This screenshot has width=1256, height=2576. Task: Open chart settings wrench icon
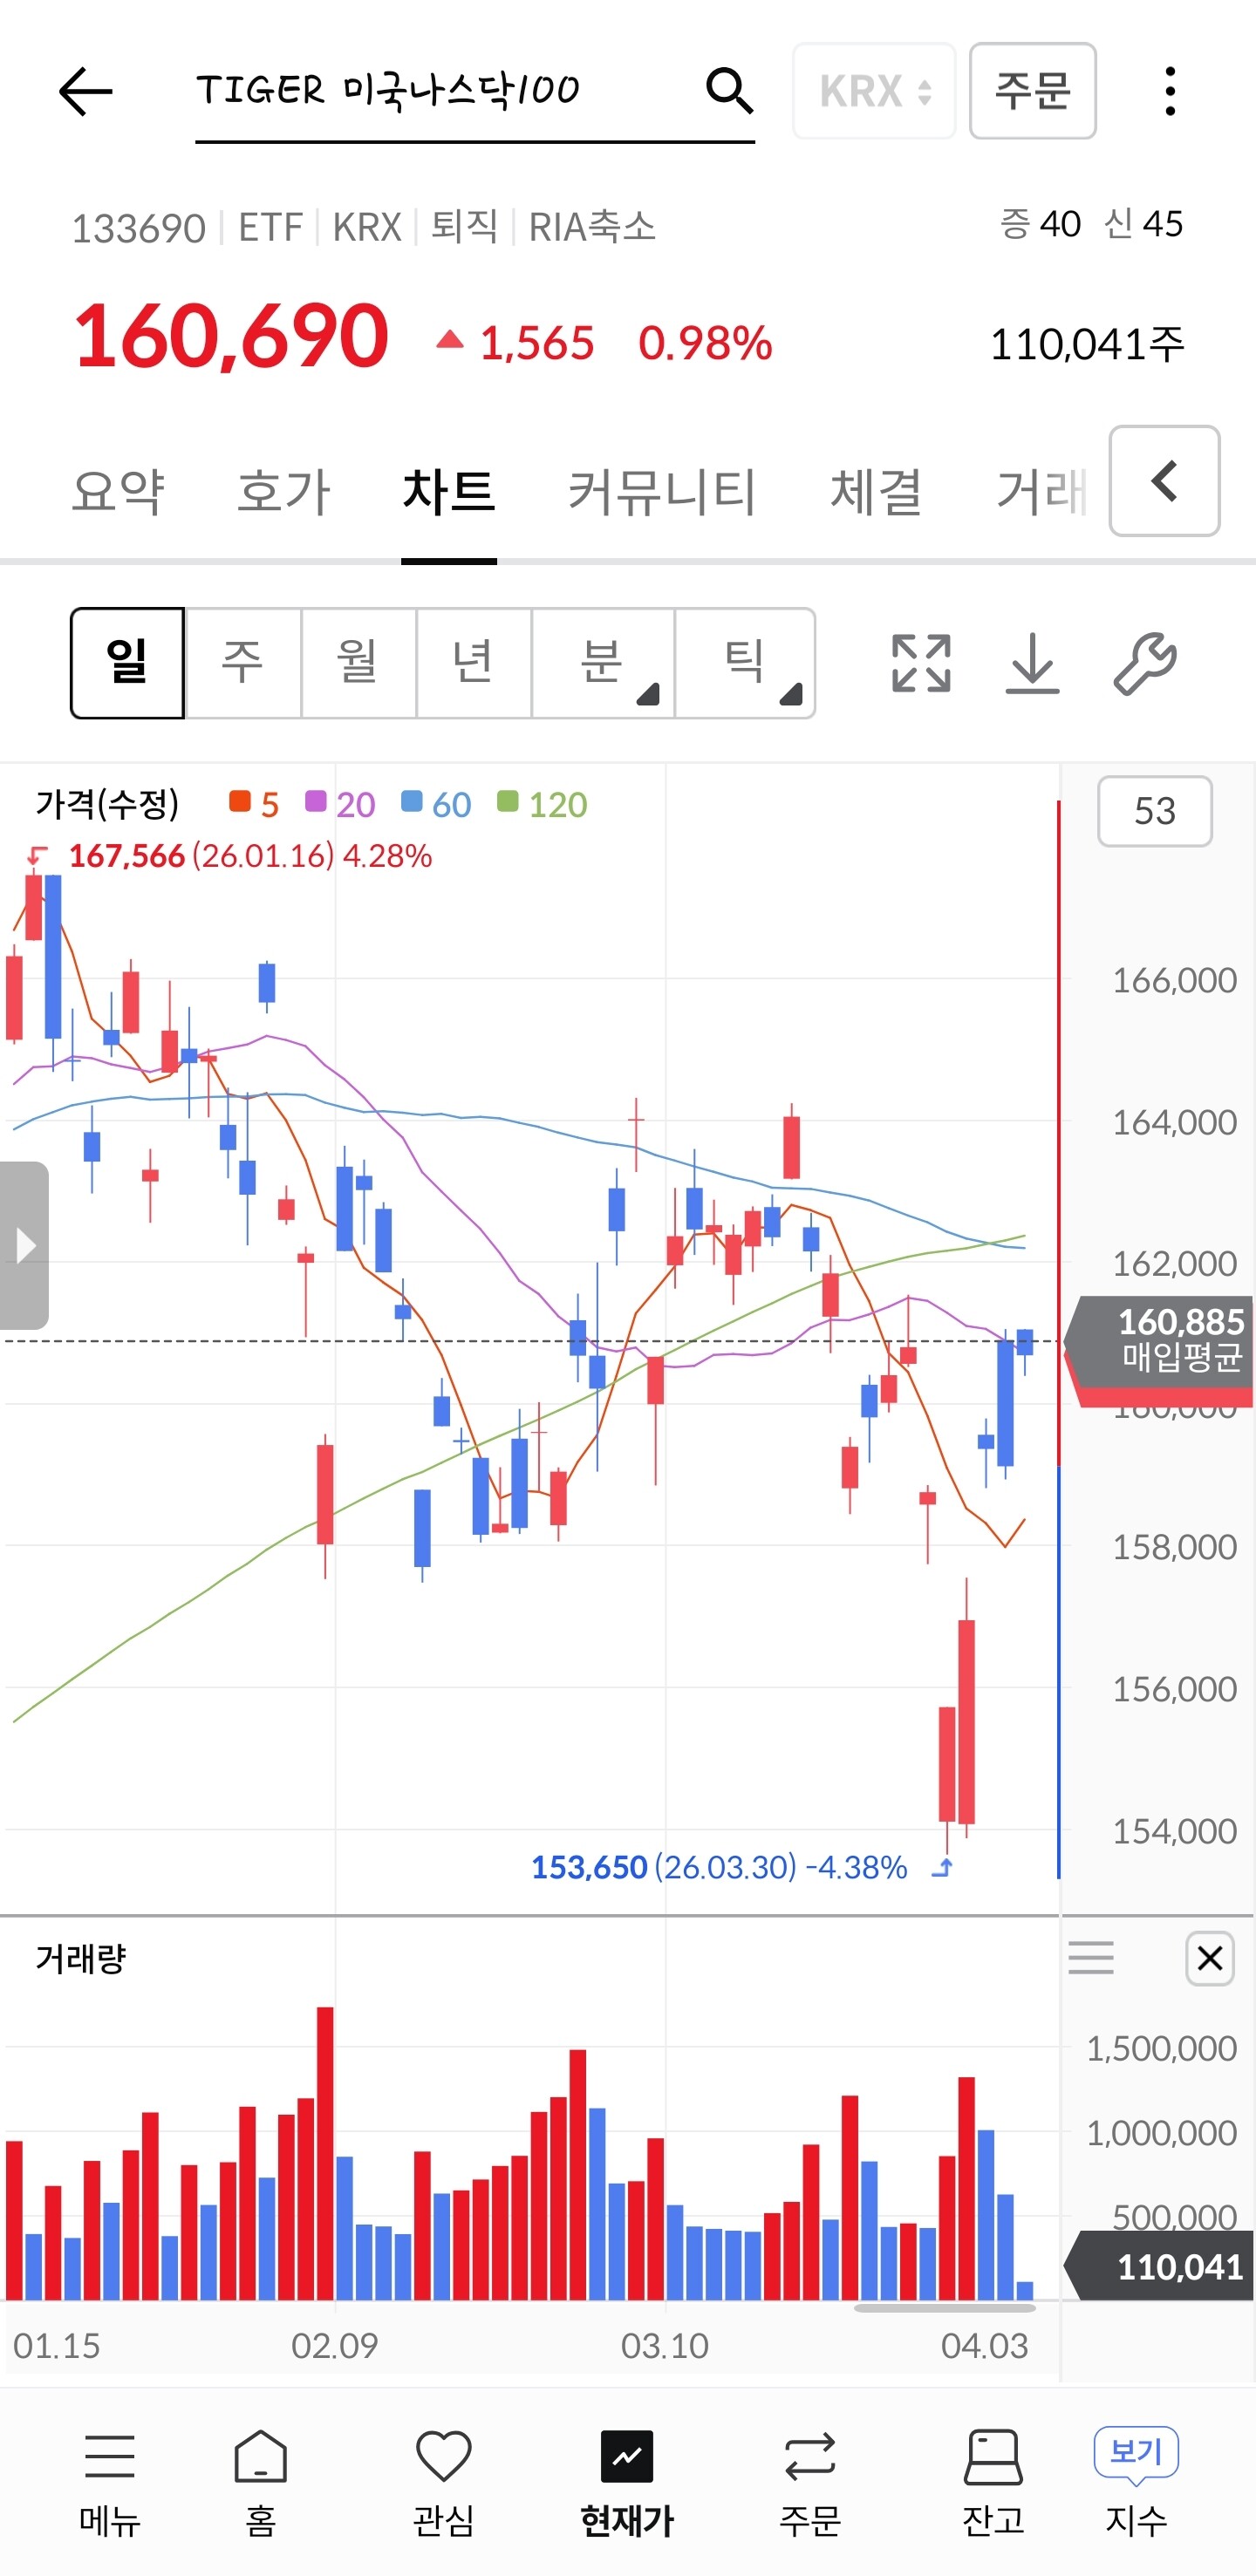1145,663
